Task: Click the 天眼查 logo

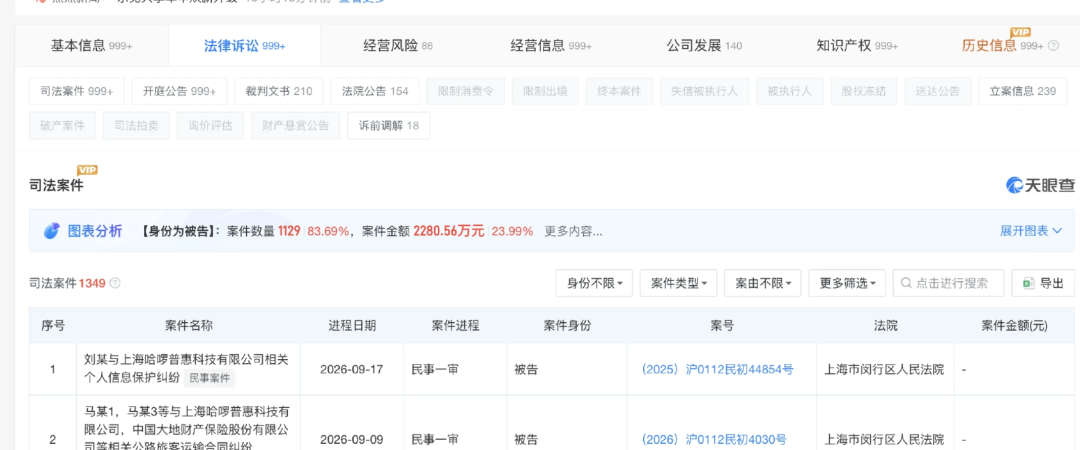Action: 1039,185
